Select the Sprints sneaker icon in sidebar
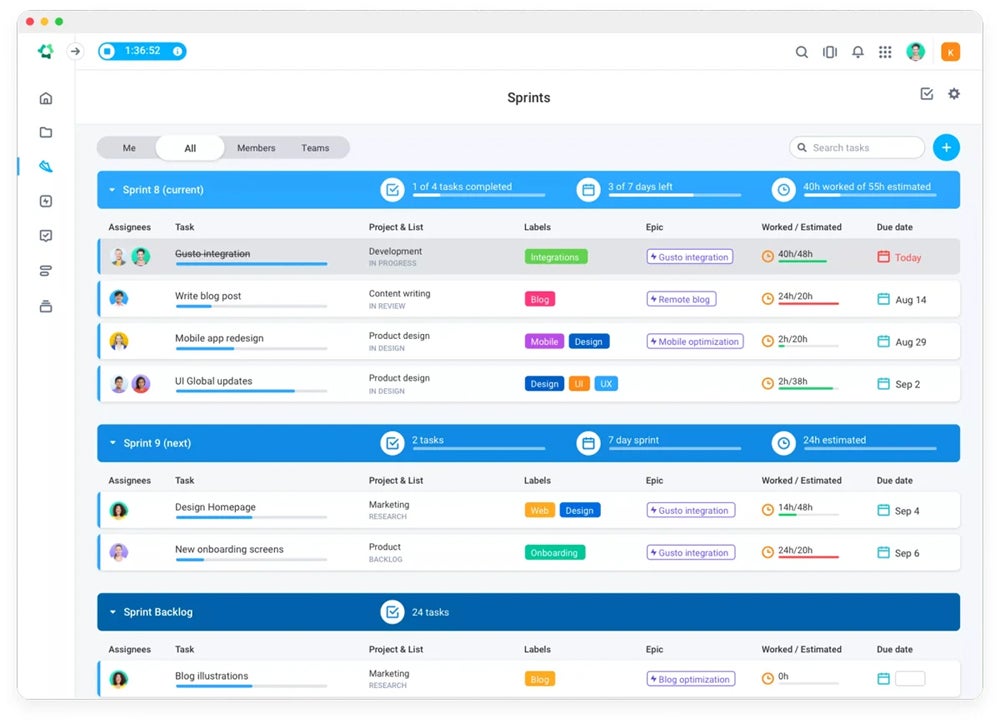 tap(46, 166)
